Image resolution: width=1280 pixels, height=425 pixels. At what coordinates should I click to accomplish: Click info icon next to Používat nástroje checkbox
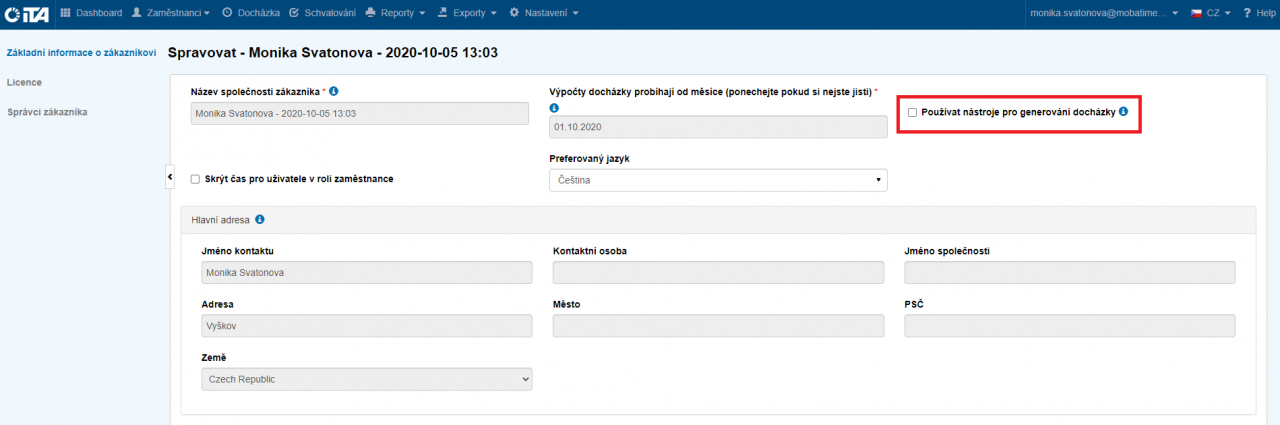[x=1123, y=112]
